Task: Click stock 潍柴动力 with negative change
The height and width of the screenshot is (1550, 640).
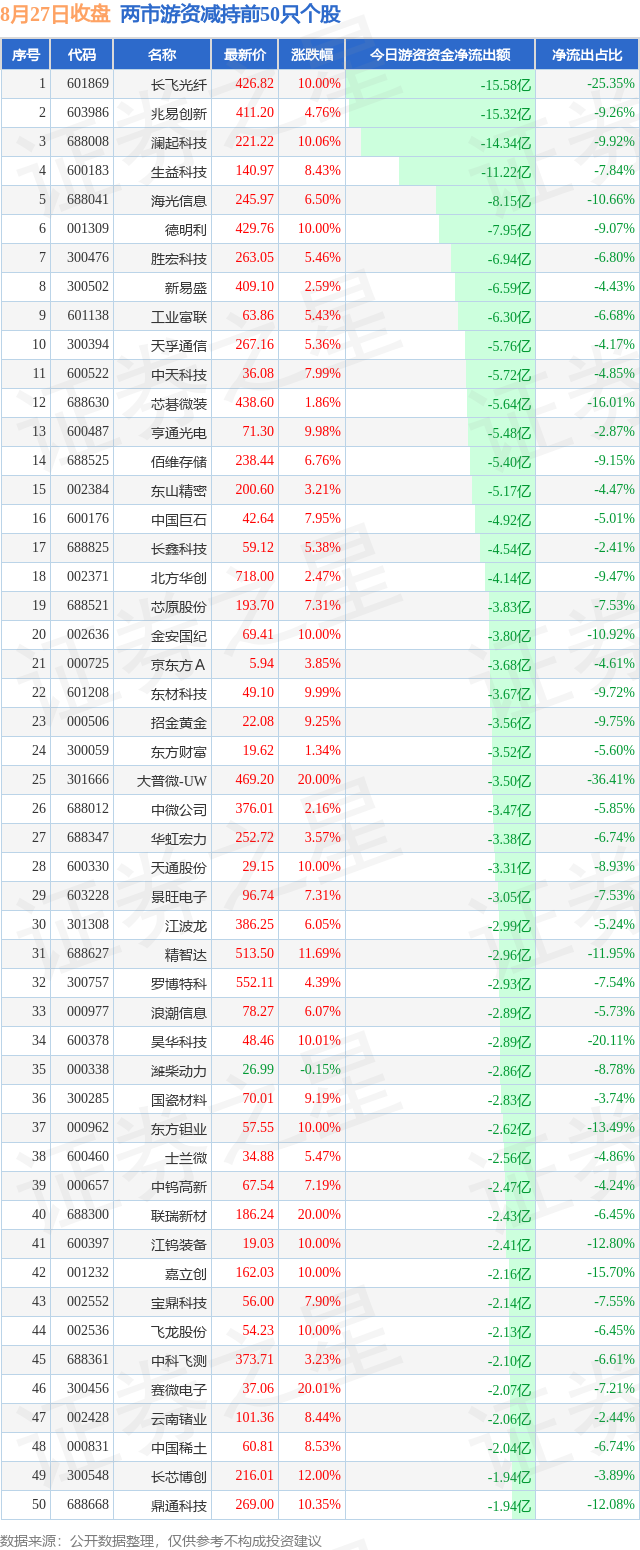Action: coord(178,1070)
